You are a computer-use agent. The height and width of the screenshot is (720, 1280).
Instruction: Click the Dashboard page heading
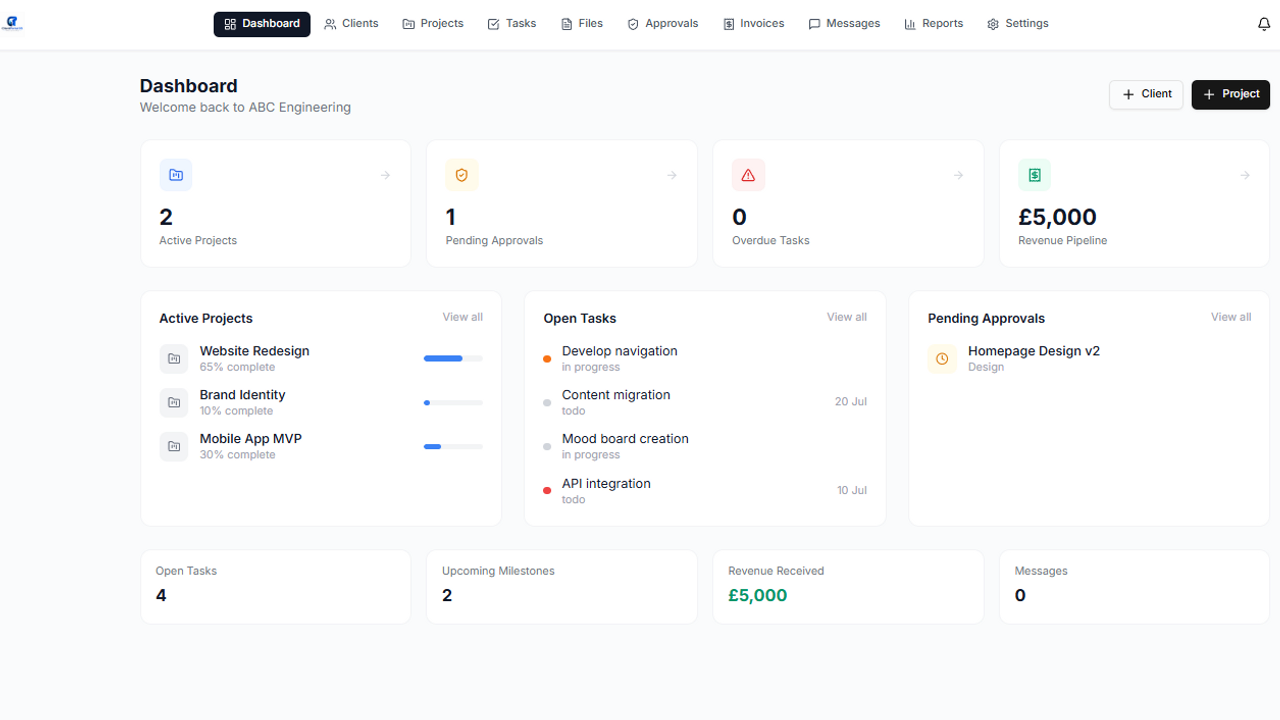[189, 86]
